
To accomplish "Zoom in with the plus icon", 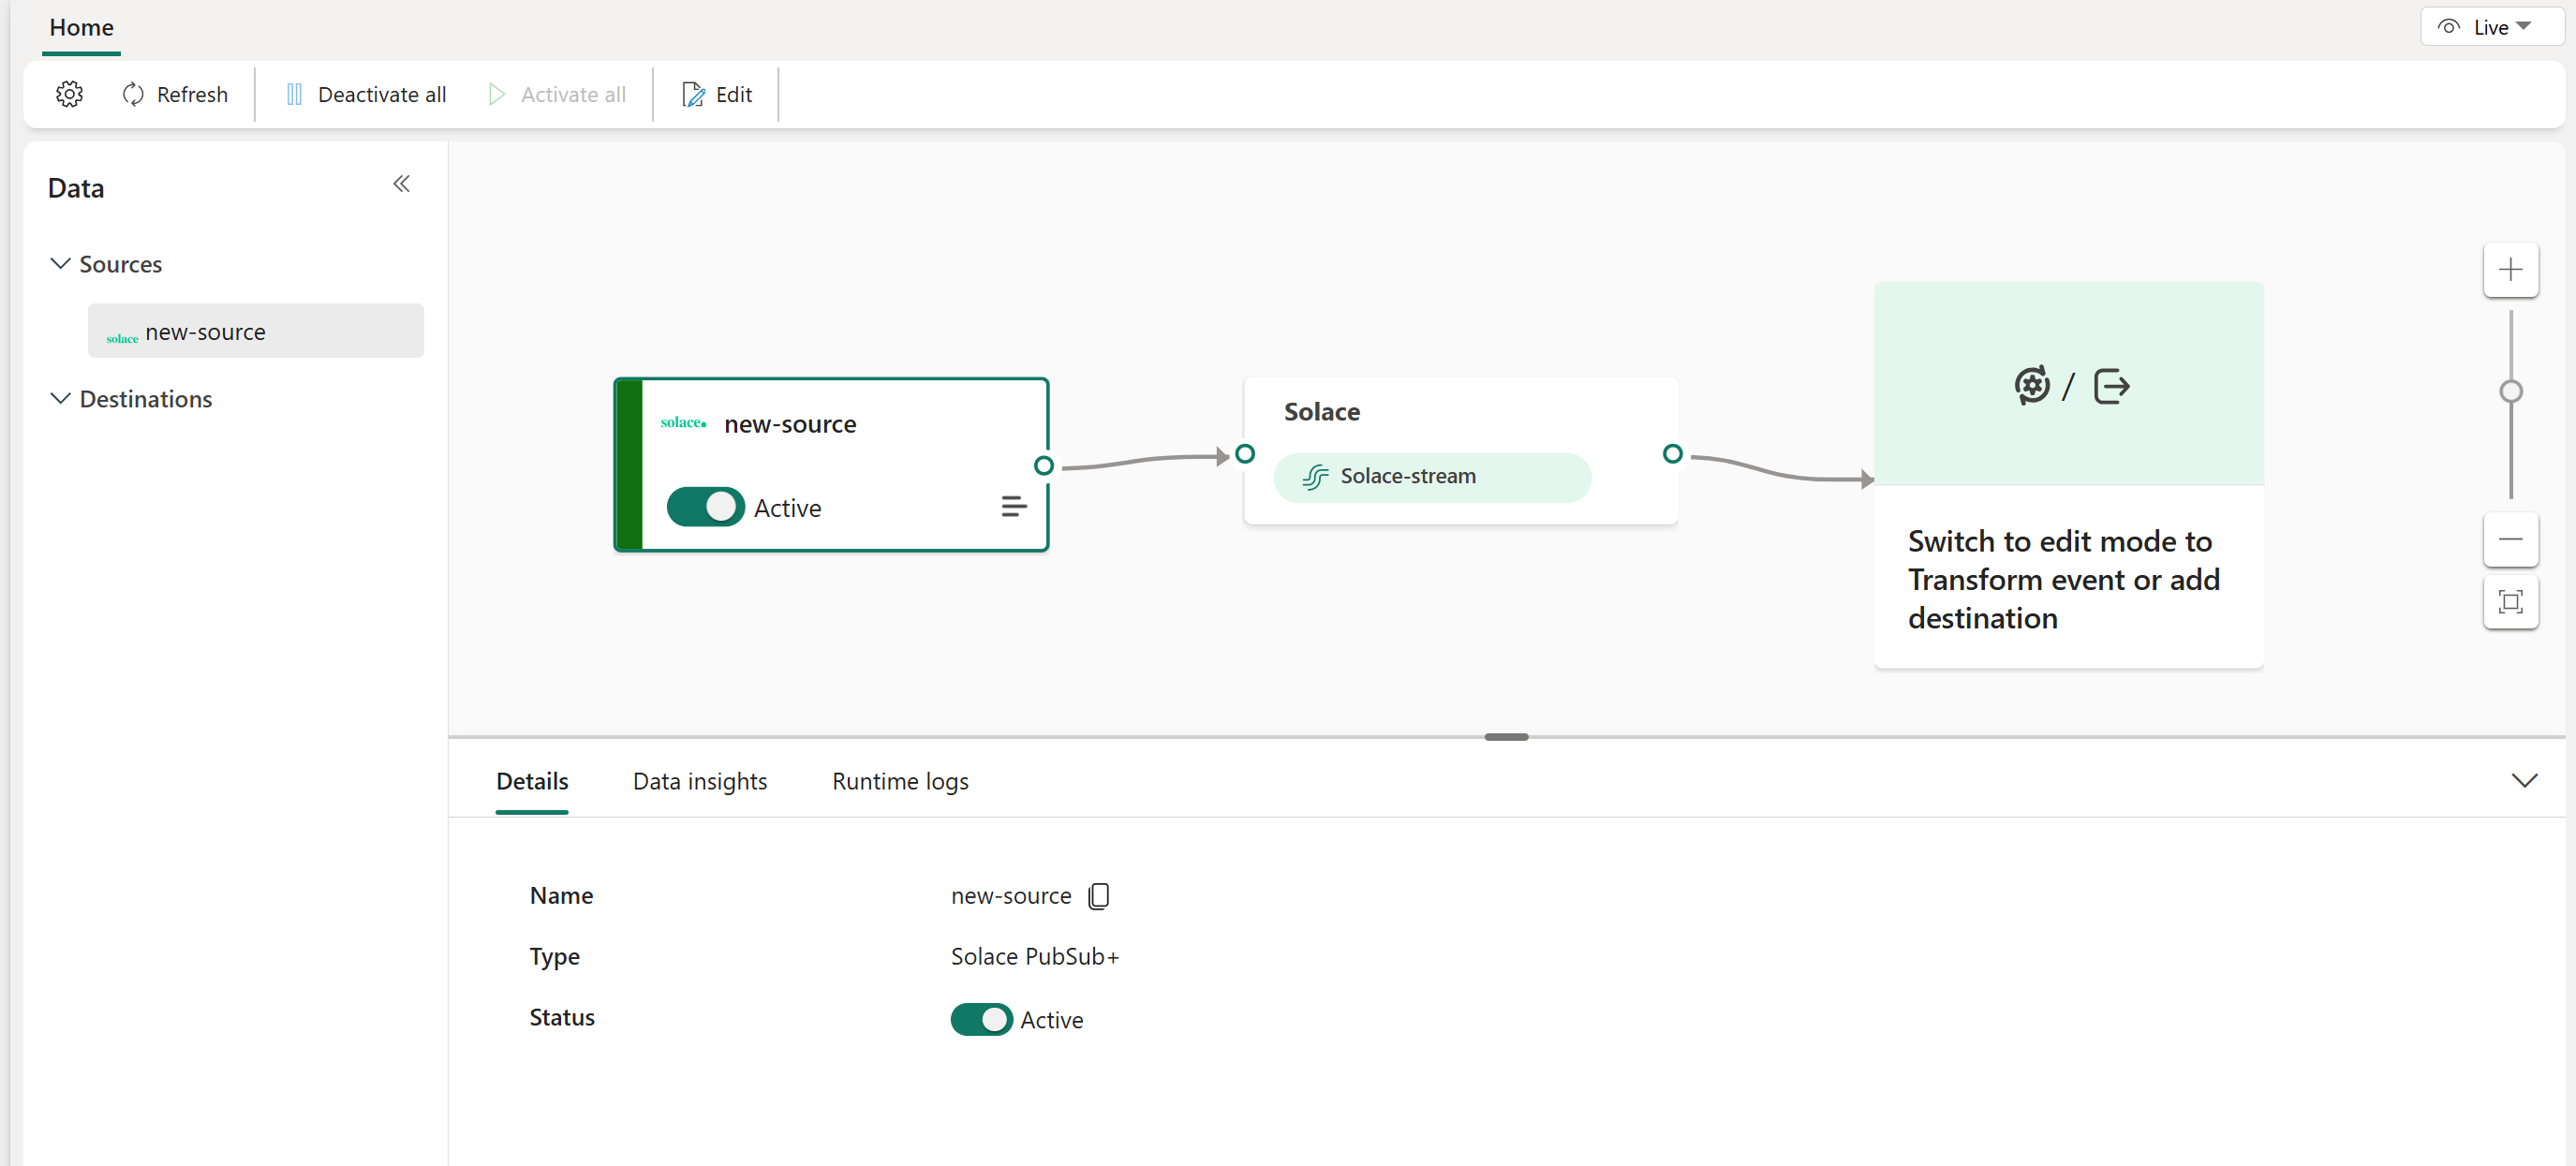I will (2510, 270).
